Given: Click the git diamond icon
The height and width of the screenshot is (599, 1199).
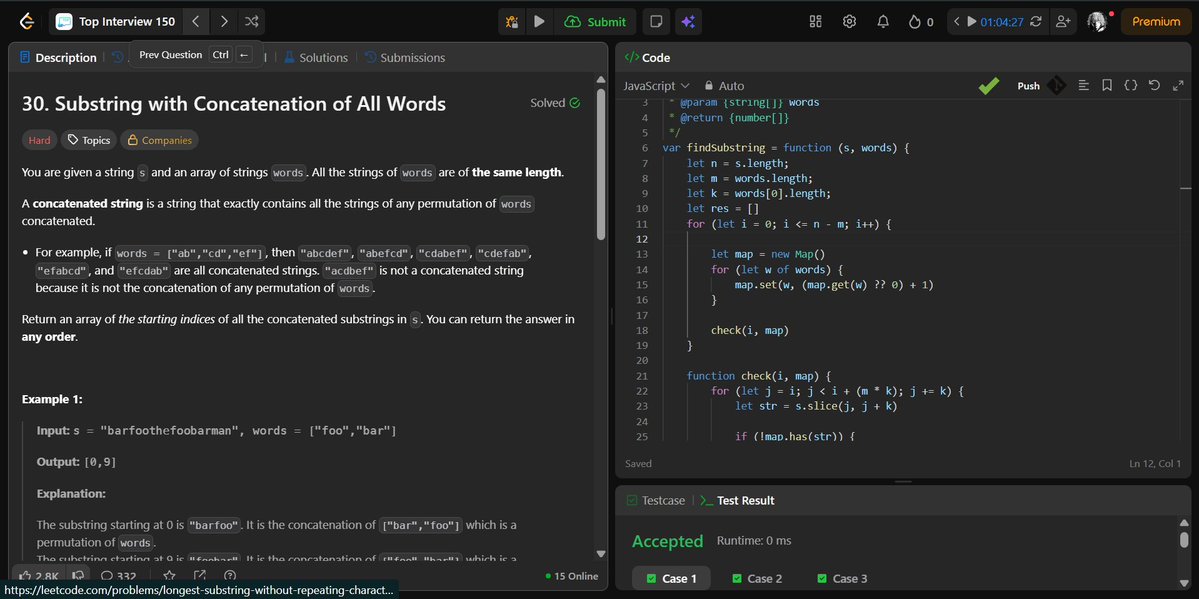Looking at the screenshot, I should click(1056, 86).
